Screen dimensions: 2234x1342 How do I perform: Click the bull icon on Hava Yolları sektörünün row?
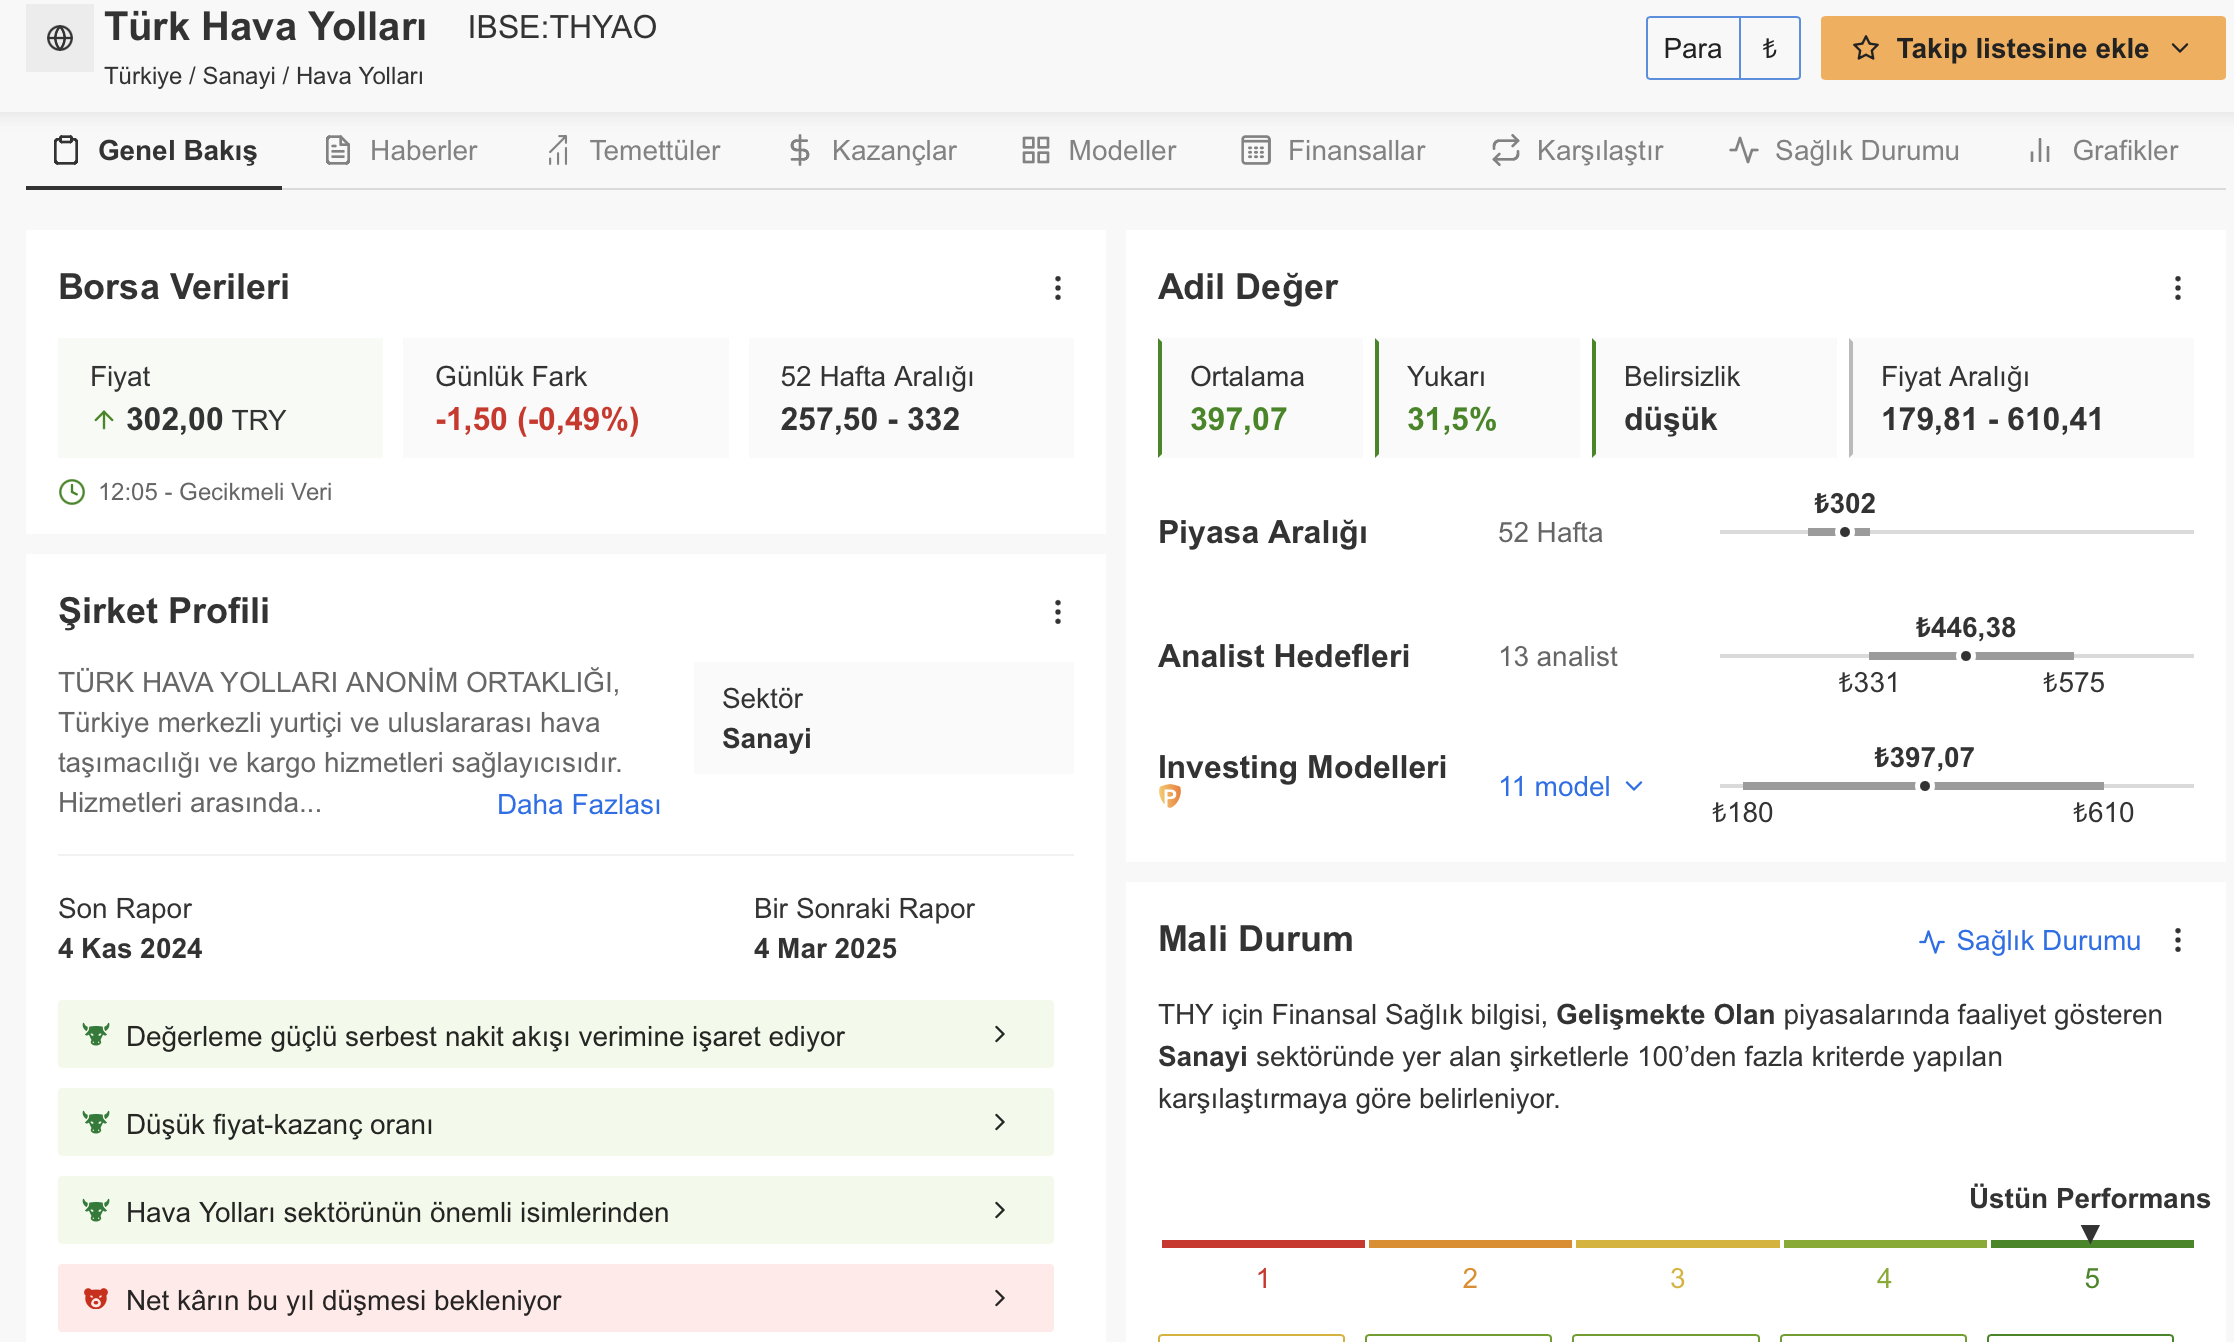point(96,1210)
